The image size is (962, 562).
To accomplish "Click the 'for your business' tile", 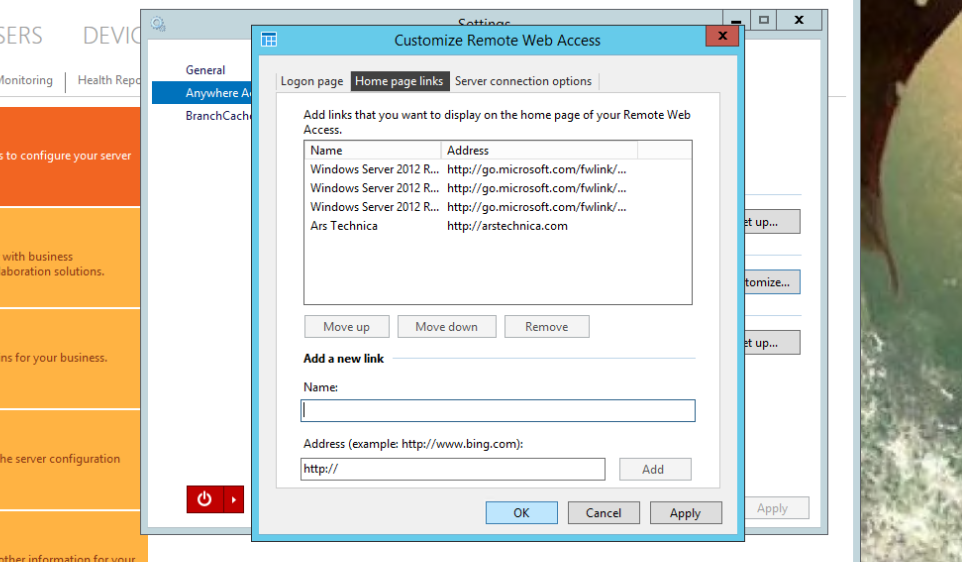I will point(70,358).
